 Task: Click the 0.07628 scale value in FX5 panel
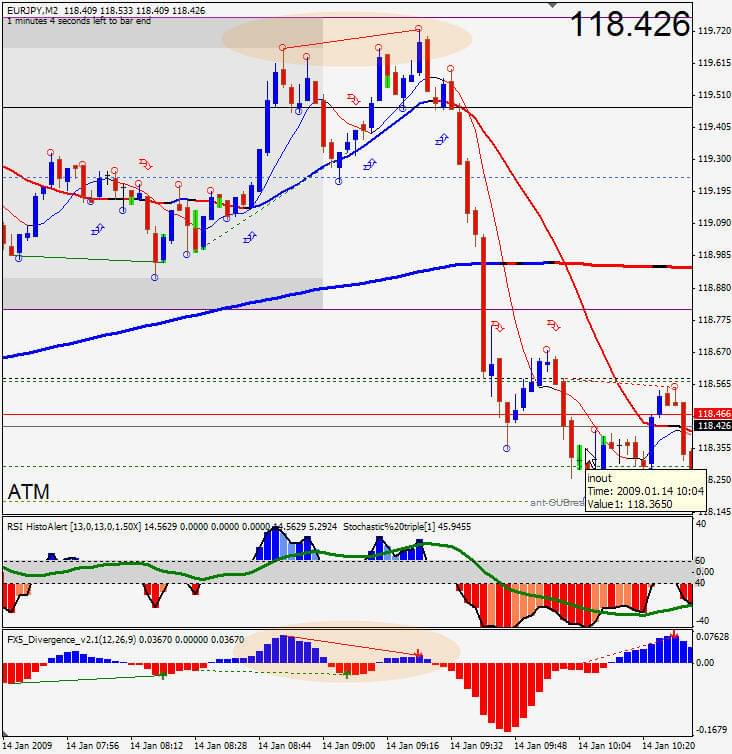click(713, 637)
